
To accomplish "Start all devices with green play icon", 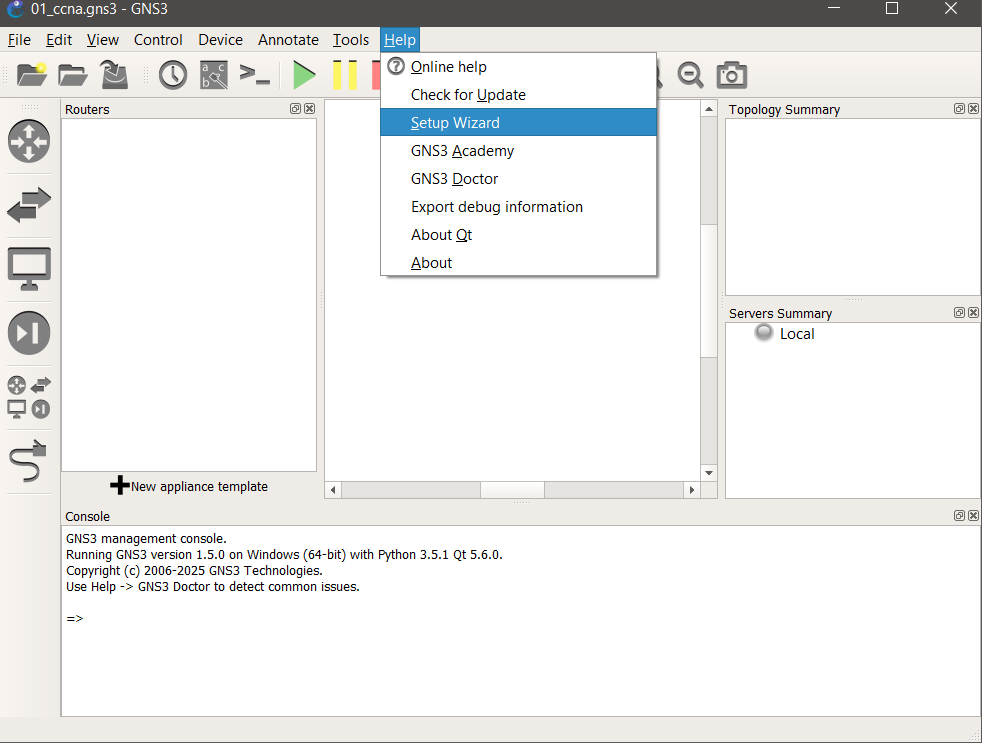I will tap(304, 75).
